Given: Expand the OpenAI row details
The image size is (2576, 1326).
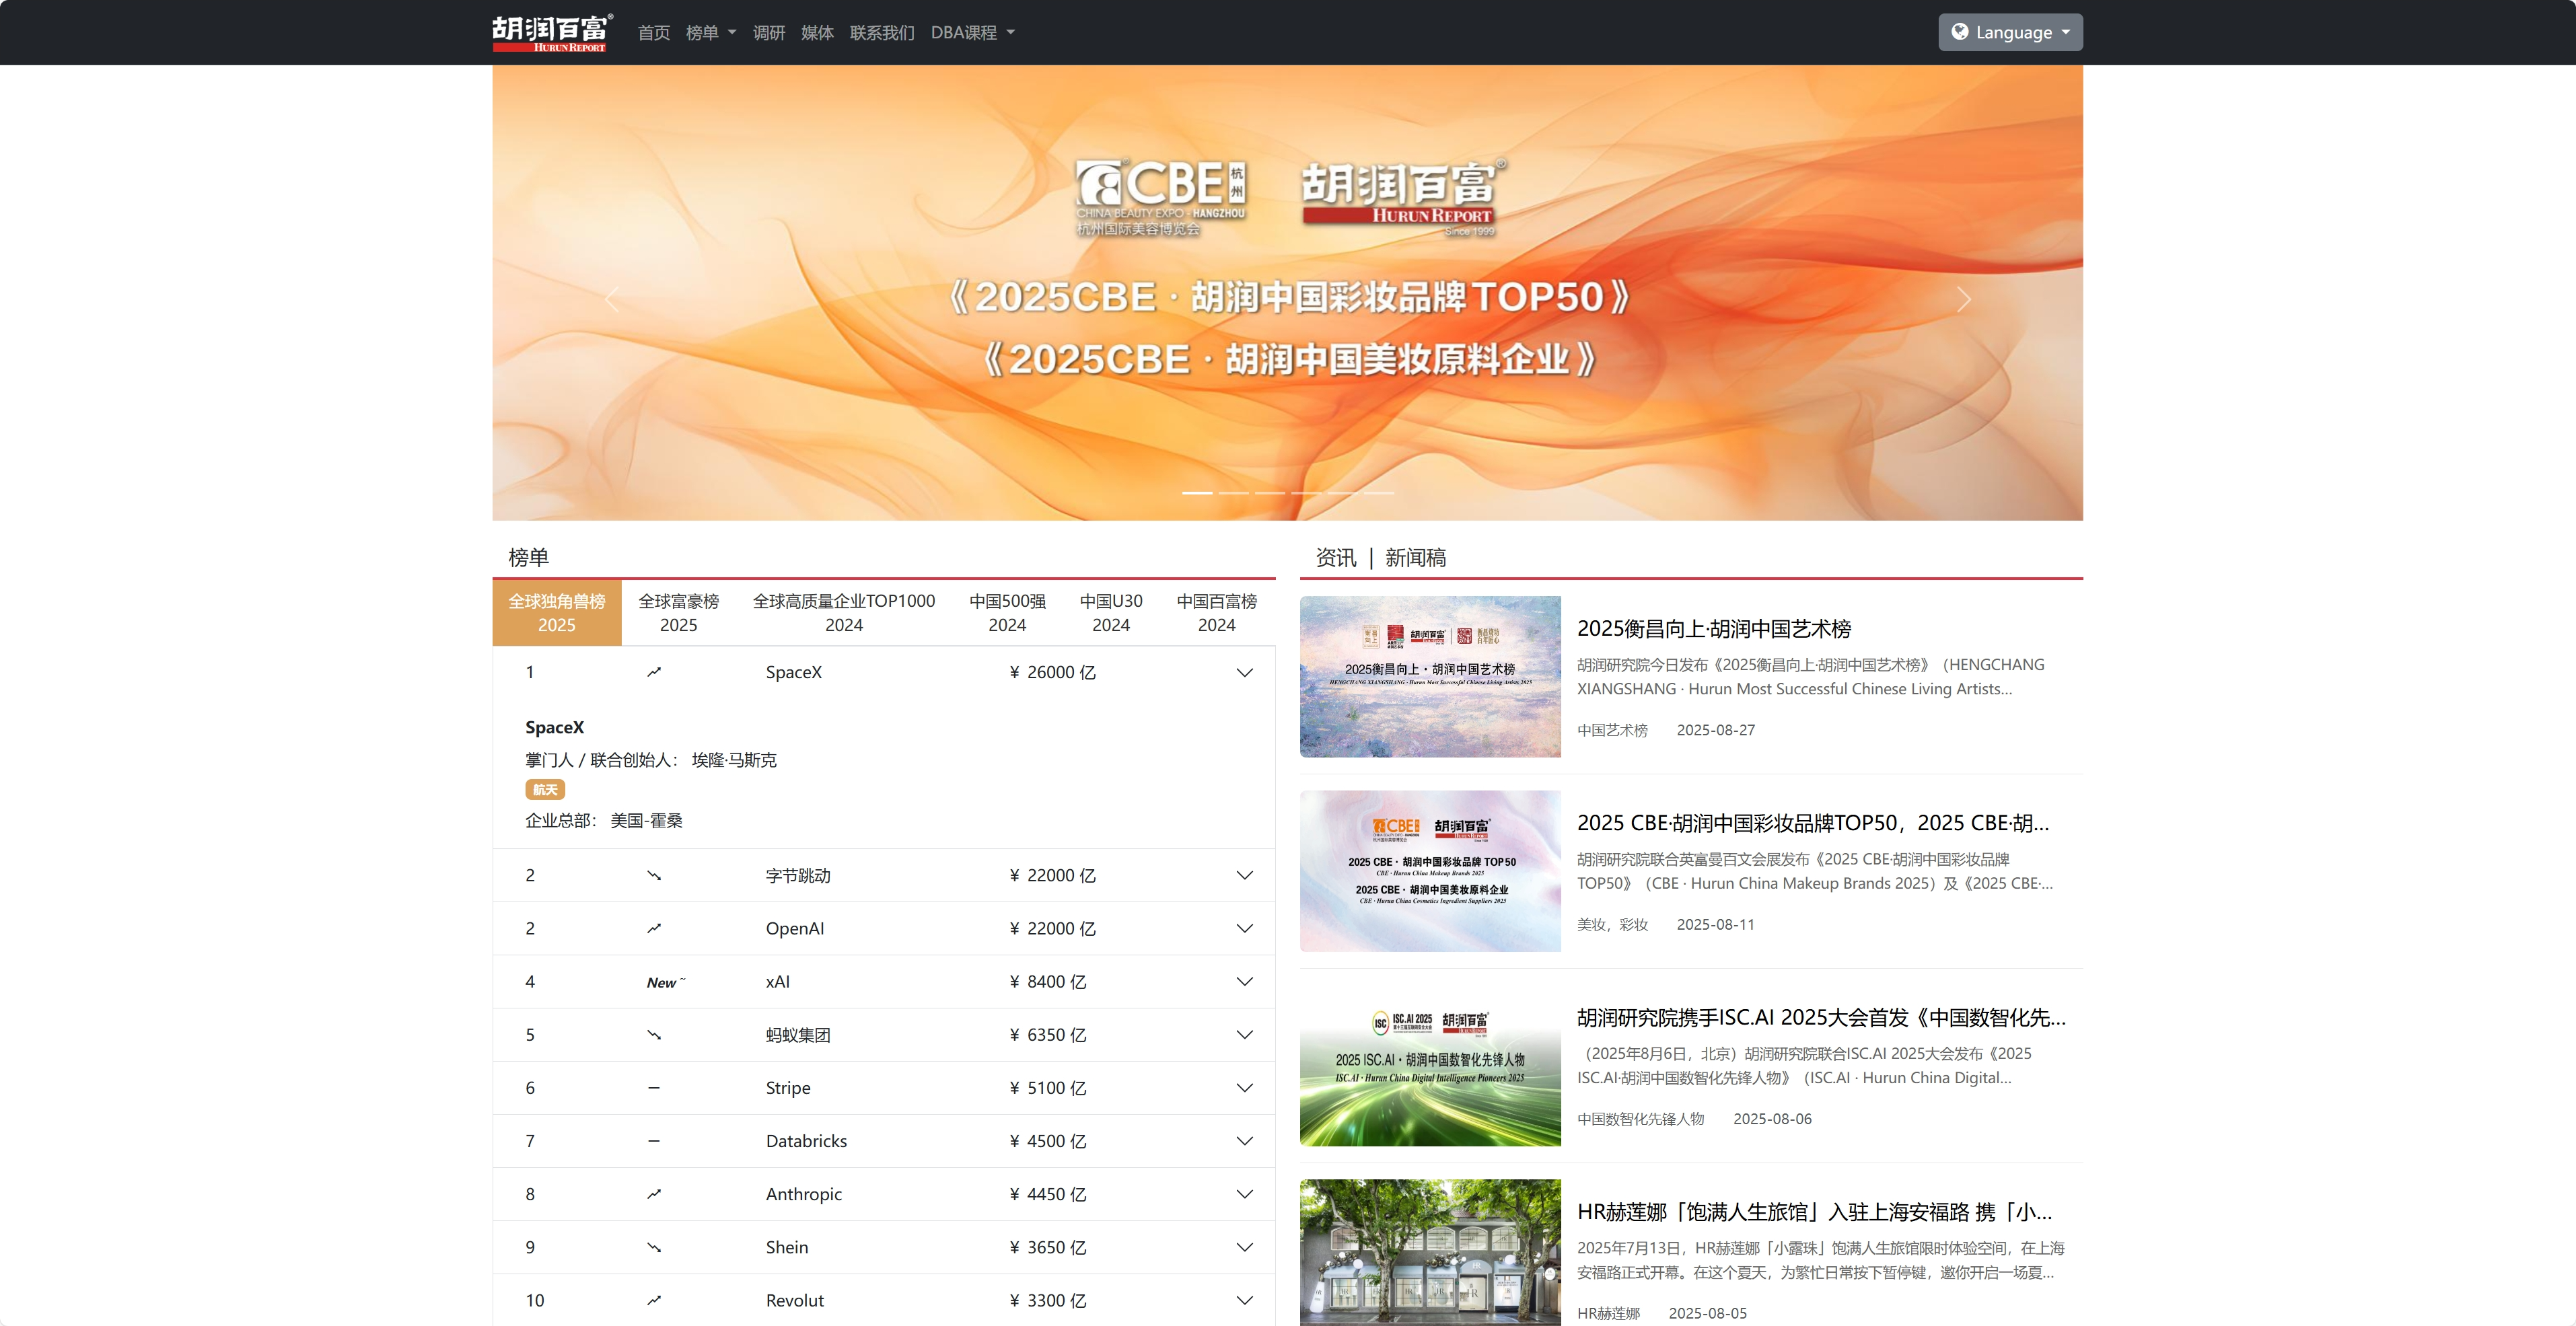Looking at the screenshot, I should [1244, 928].
